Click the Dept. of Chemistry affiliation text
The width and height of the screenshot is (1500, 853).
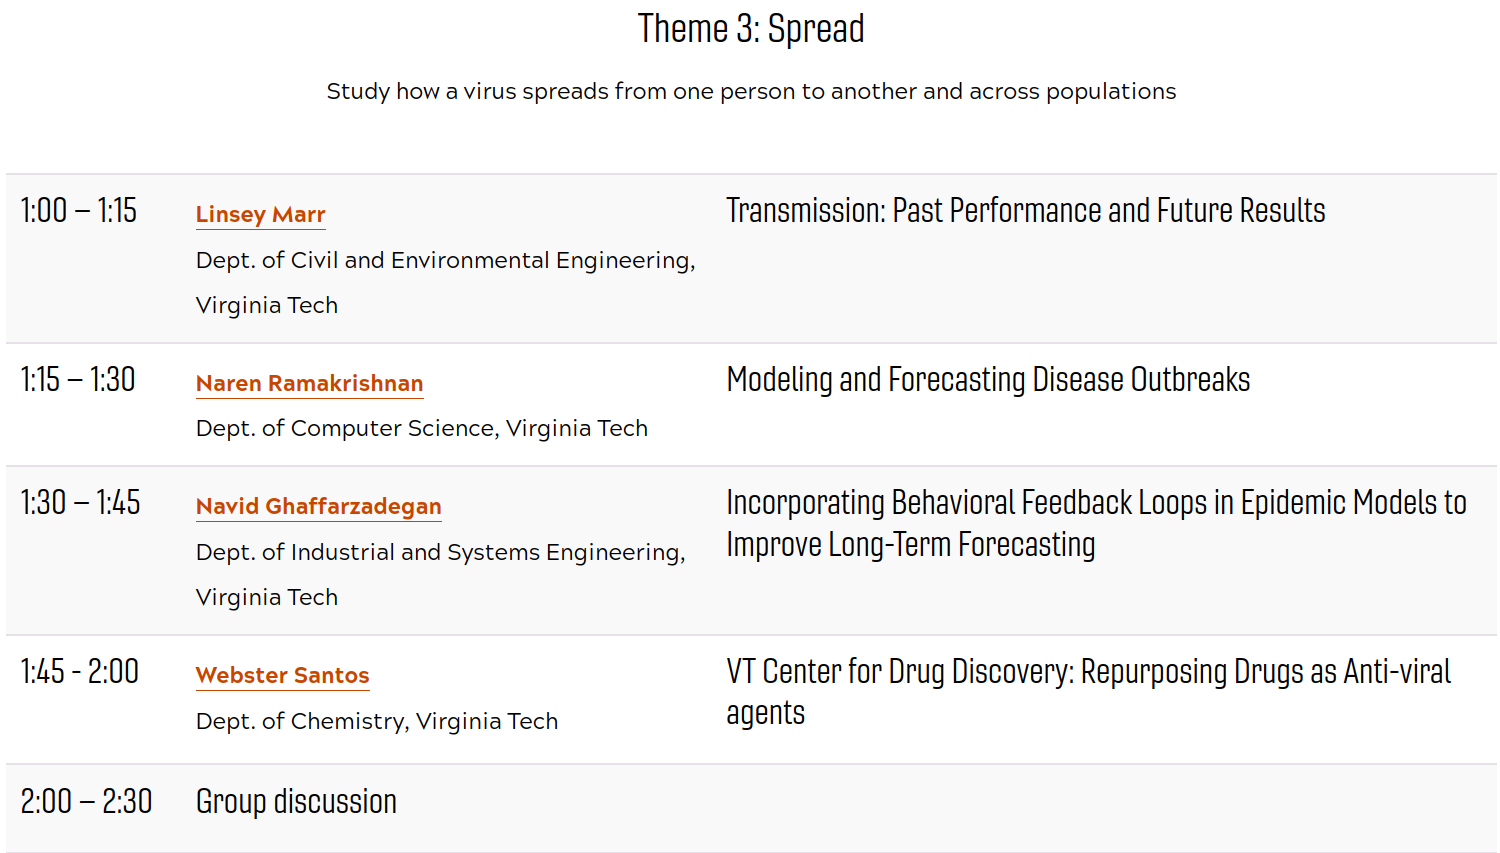click(x=377, y=721)
